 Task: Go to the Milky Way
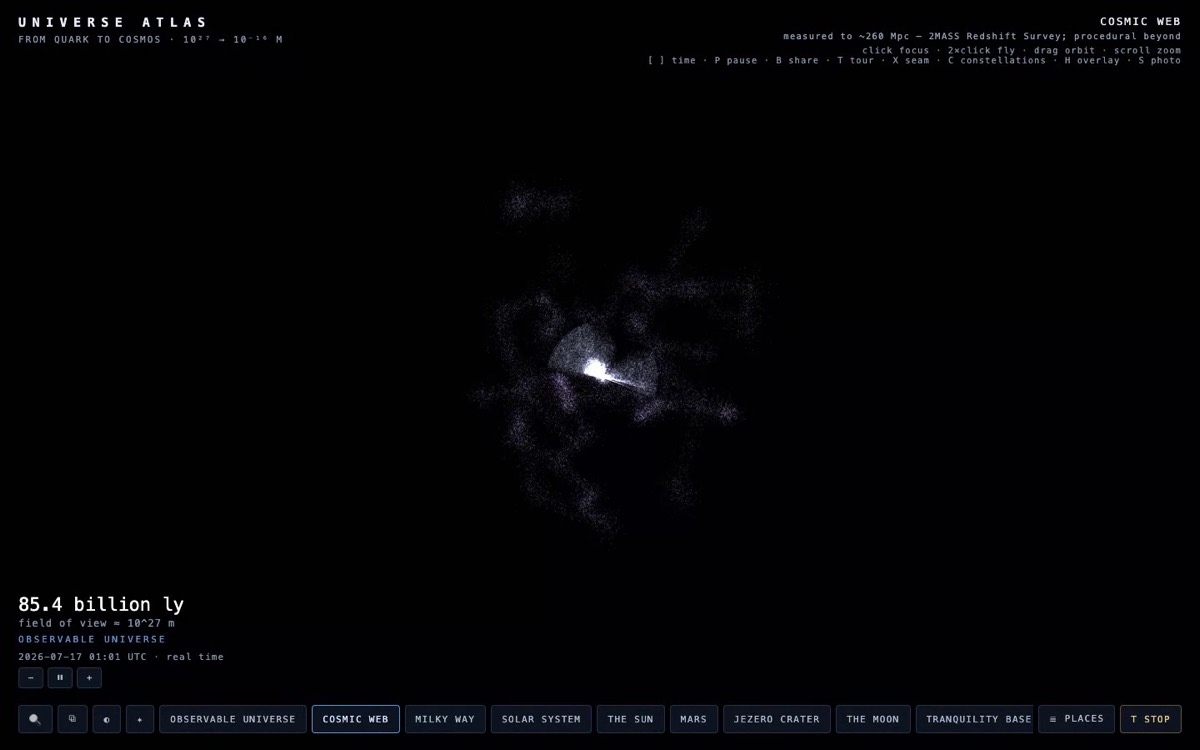tap(445, 719)
